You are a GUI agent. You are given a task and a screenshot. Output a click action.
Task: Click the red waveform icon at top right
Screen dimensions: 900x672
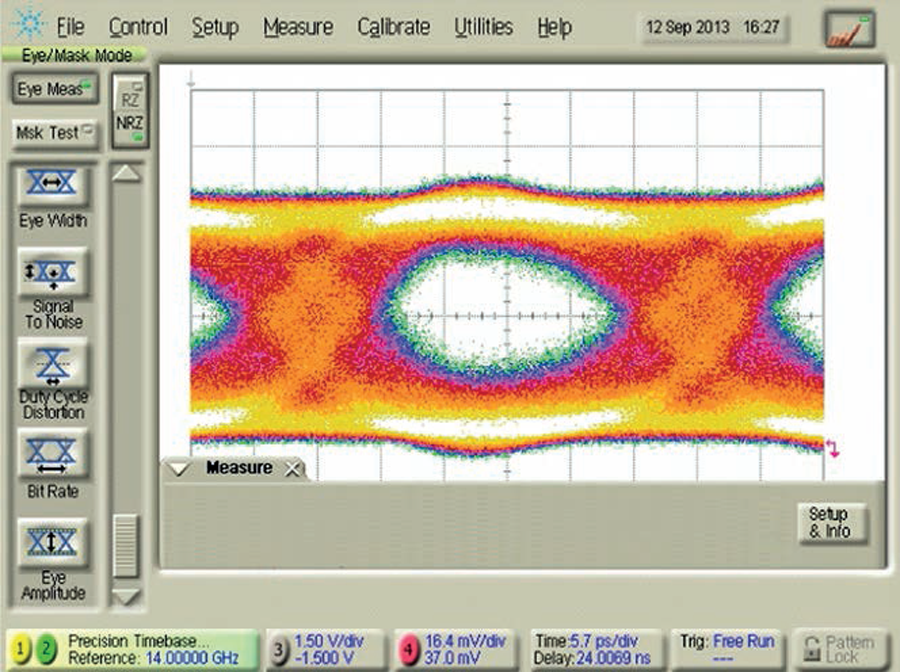coord(848,27)
